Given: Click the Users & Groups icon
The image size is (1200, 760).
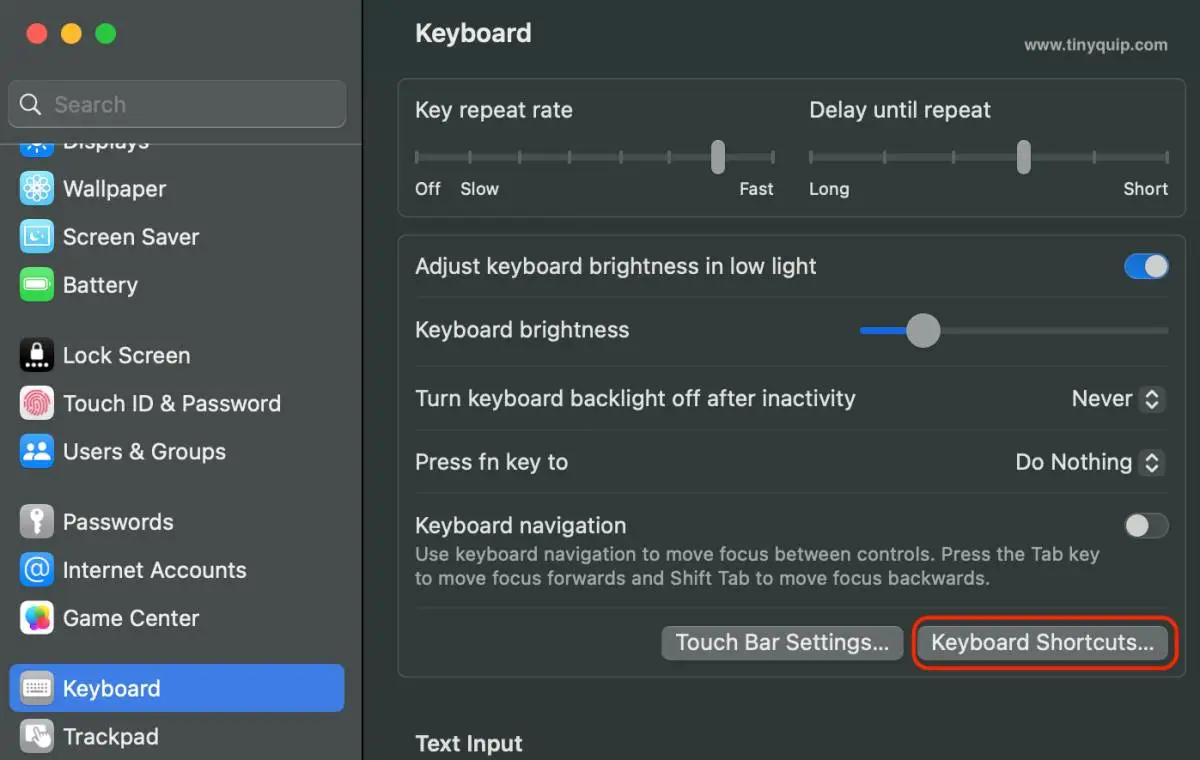Looking at the screenshot, I should pyautogui.click(x=37, y=451).
